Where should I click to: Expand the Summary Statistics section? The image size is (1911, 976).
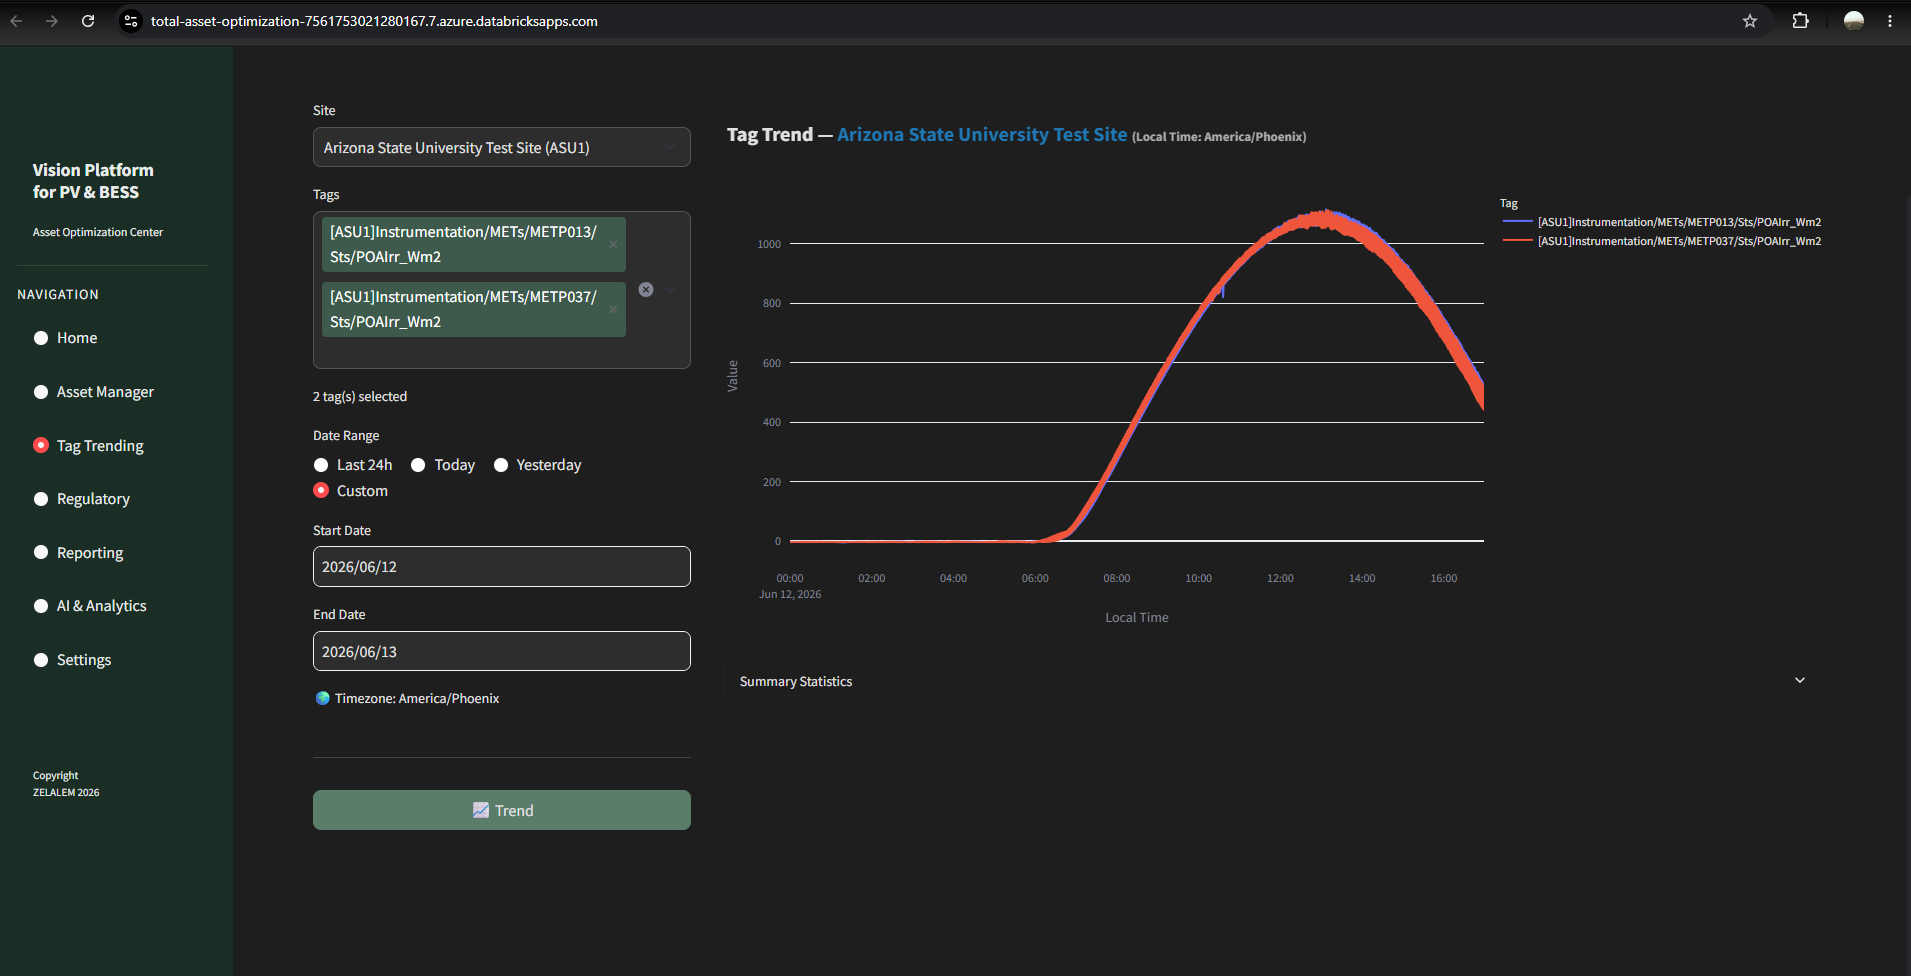1276,681
